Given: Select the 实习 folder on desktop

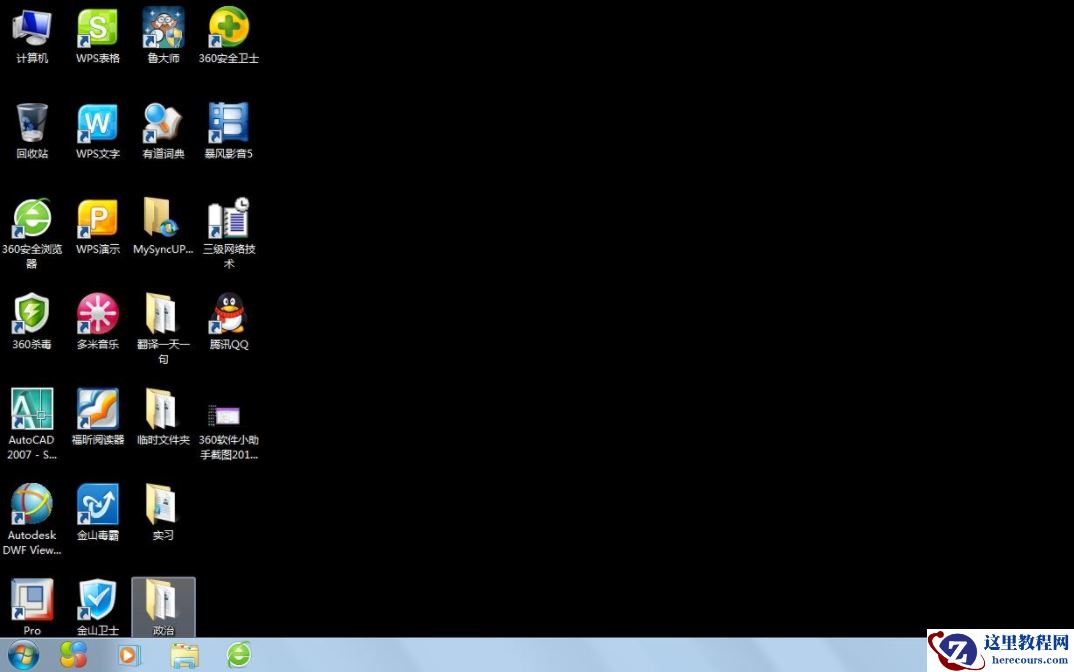Looking at the screenshot, I should [x=162, y=505].
